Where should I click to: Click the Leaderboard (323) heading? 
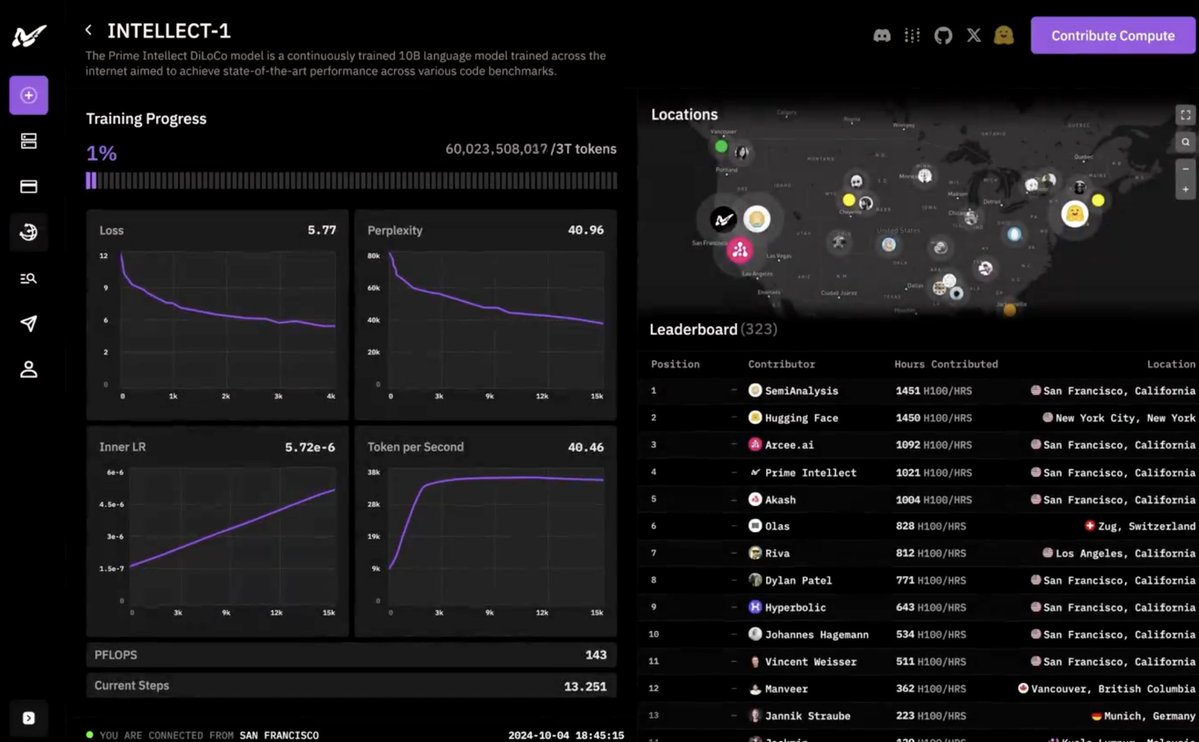[713, 330]
